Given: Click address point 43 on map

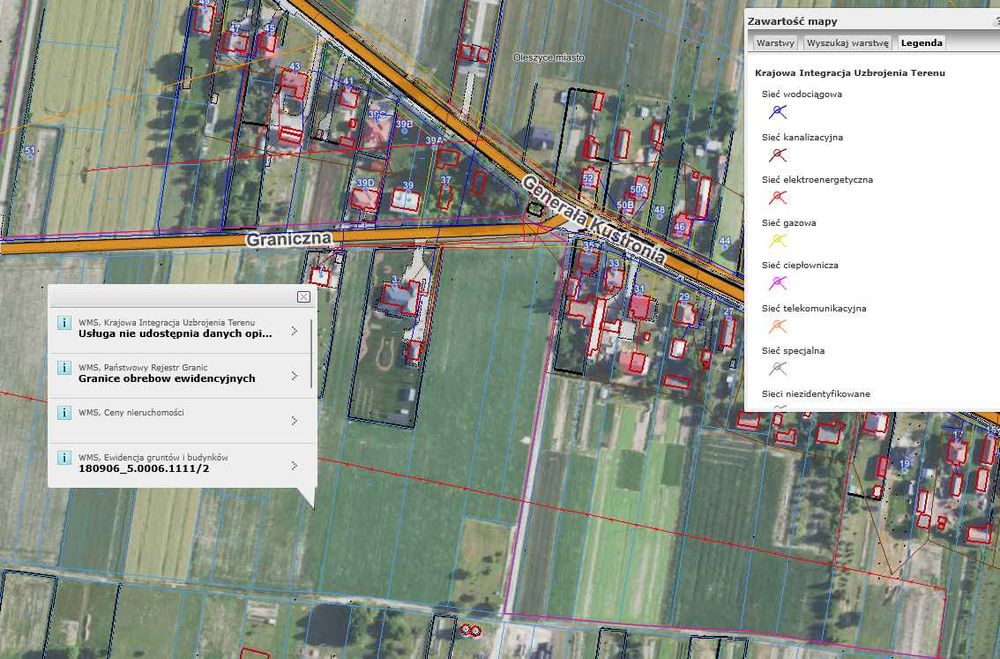Looking at the screenshot, I should click(x=294, y=66).
